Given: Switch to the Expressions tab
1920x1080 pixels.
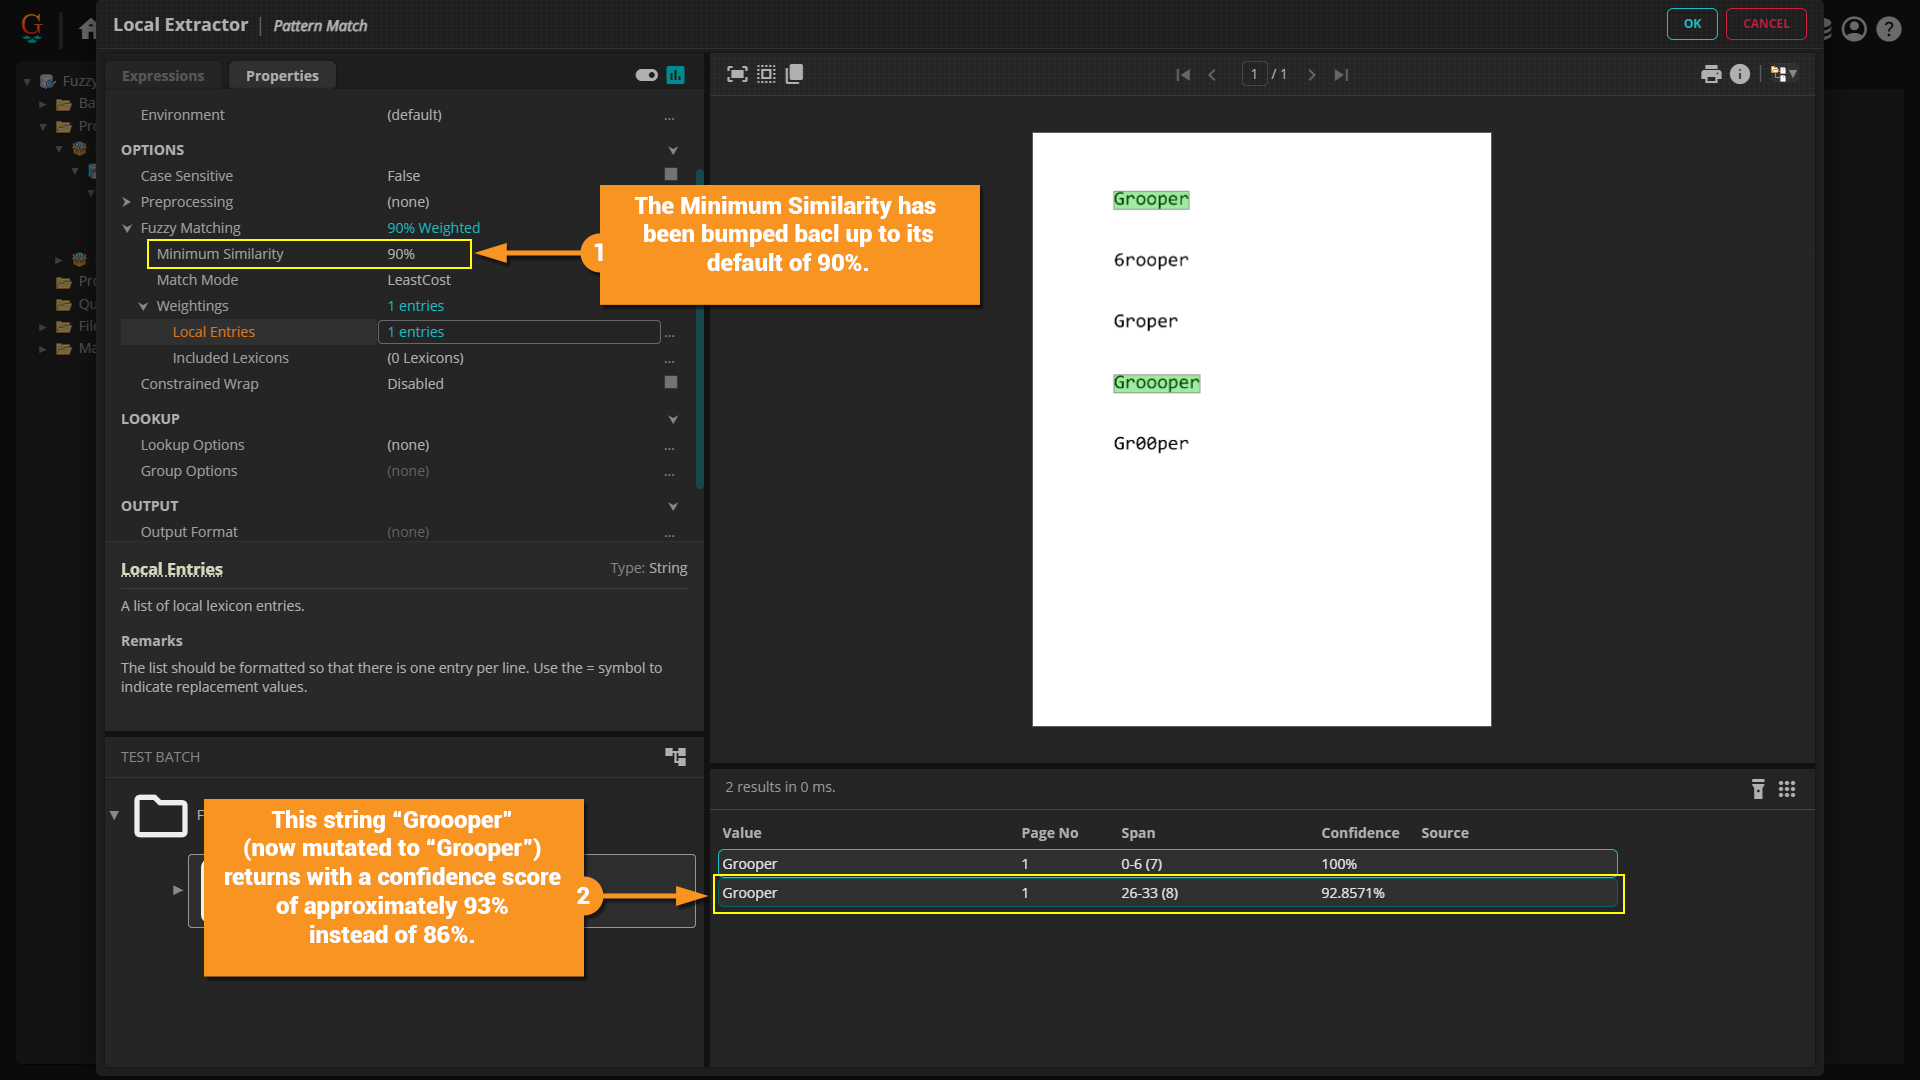Looking at the screenshot, I should click(163, 76).
